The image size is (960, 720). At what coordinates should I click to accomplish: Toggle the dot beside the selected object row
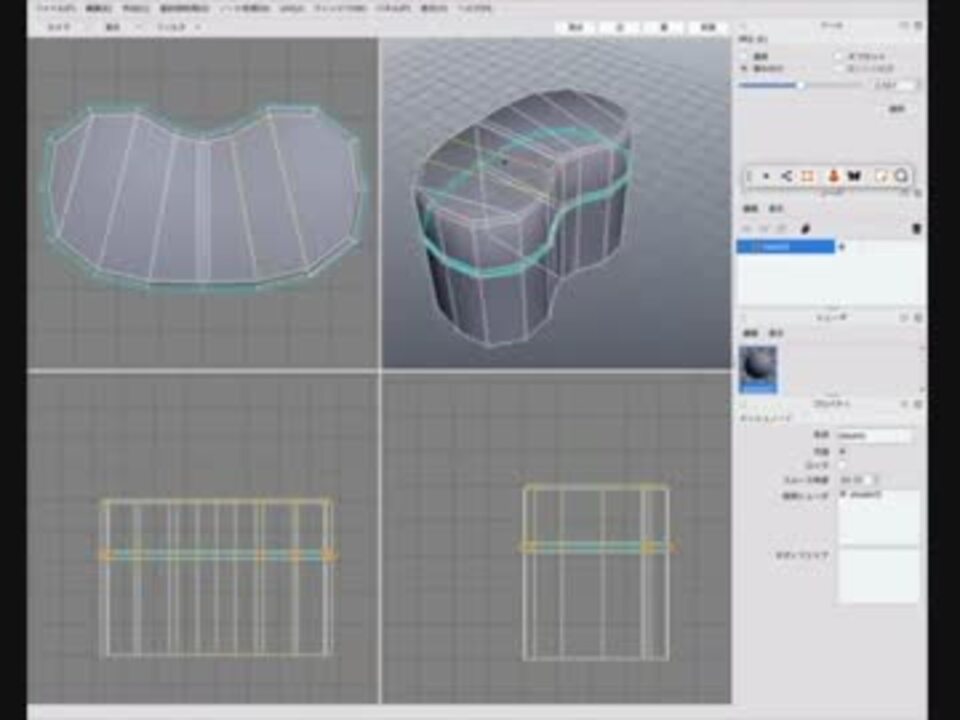842,247
